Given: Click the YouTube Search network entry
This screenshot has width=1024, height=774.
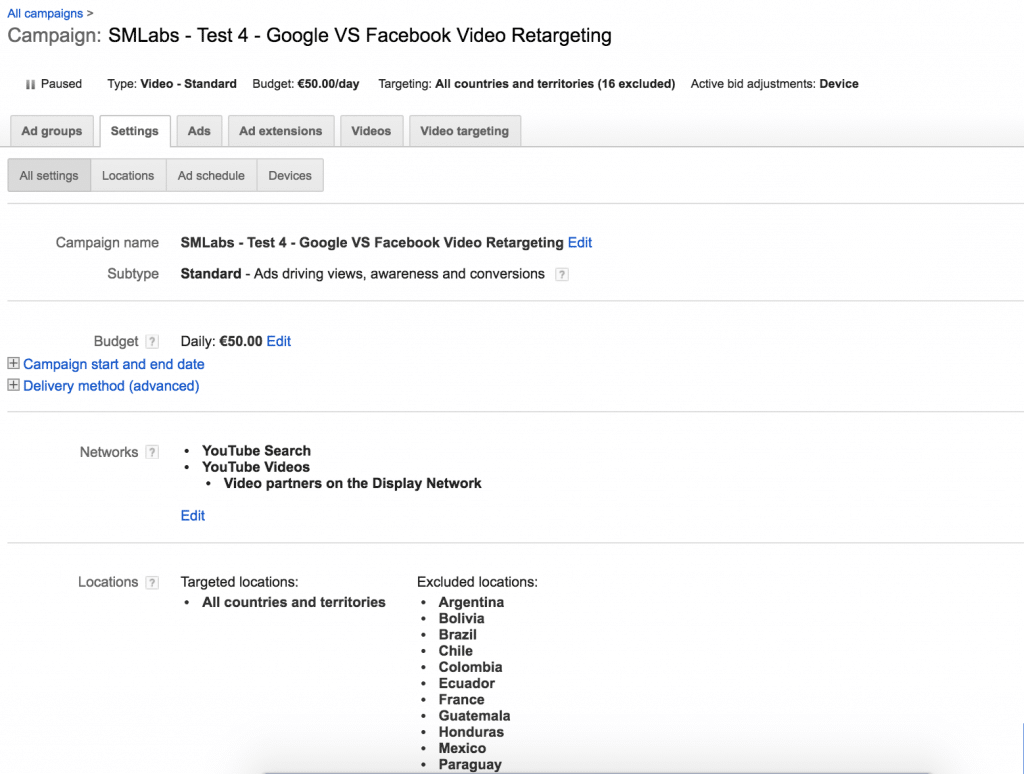Looking at the screenshot, I should click(256, 451).
